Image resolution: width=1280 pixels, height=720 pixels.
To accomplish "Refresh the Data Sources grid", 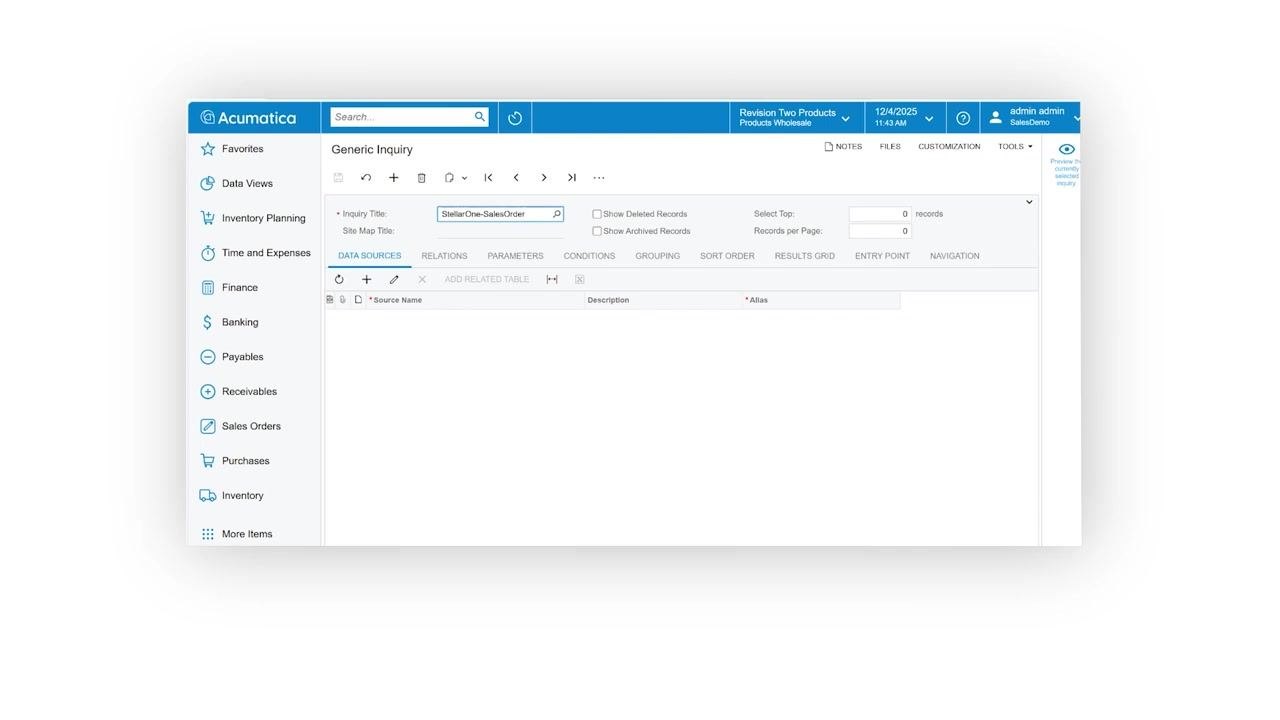I will click(x=339, y=280).
